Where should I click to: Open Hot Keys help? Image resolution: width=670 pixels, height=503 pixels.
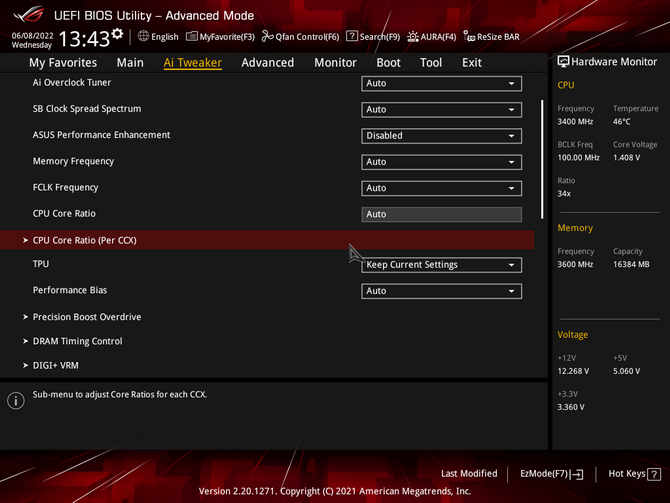[635, 474]
